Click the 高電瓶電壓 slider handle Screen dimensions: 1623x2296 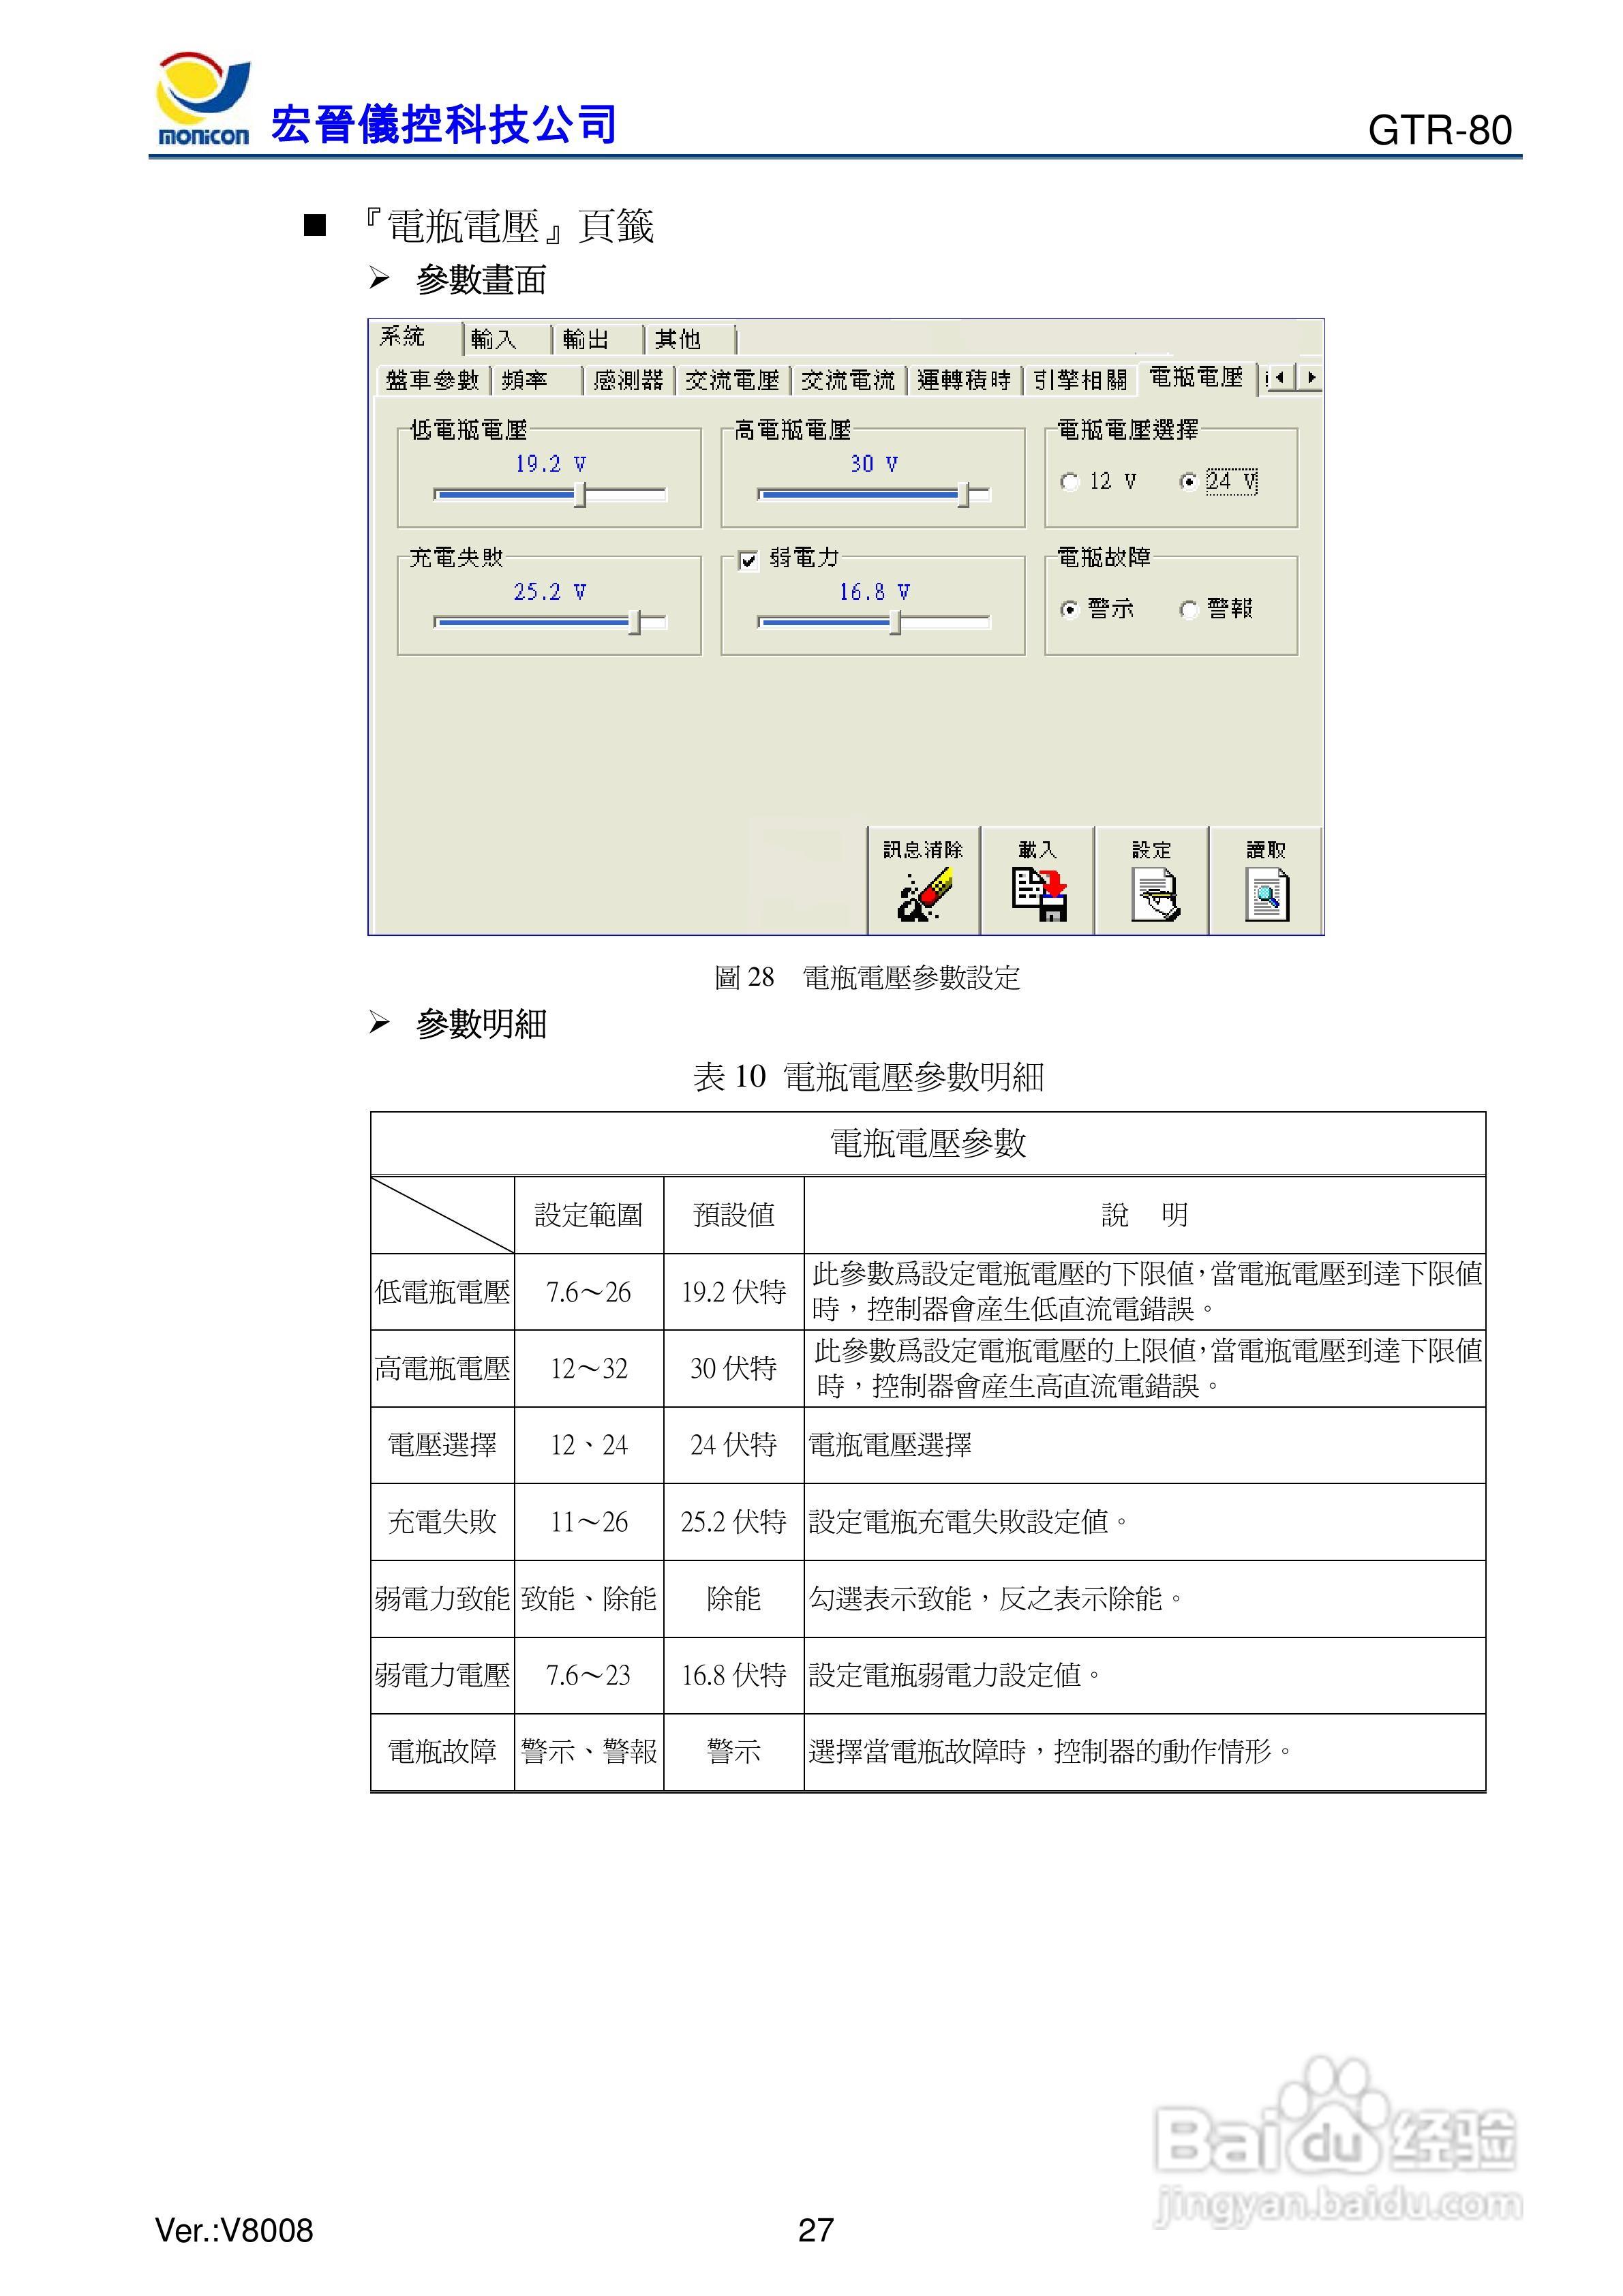click(x=964, y=494)
